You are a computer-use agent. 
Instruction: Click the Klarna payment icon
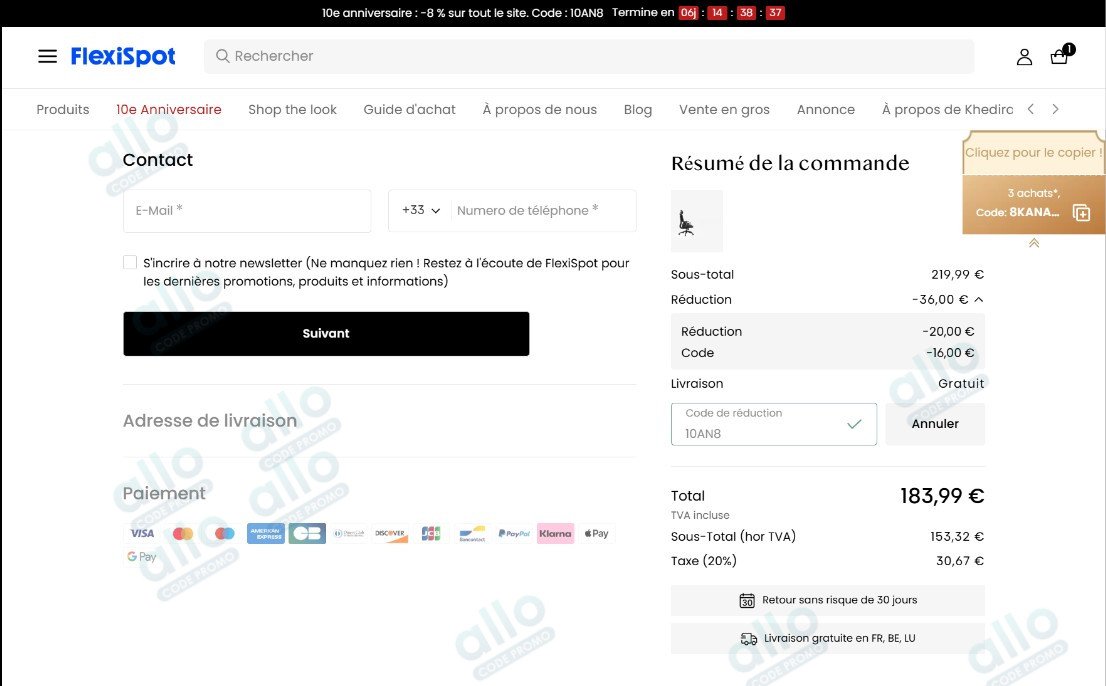click(x=555, y=534)
